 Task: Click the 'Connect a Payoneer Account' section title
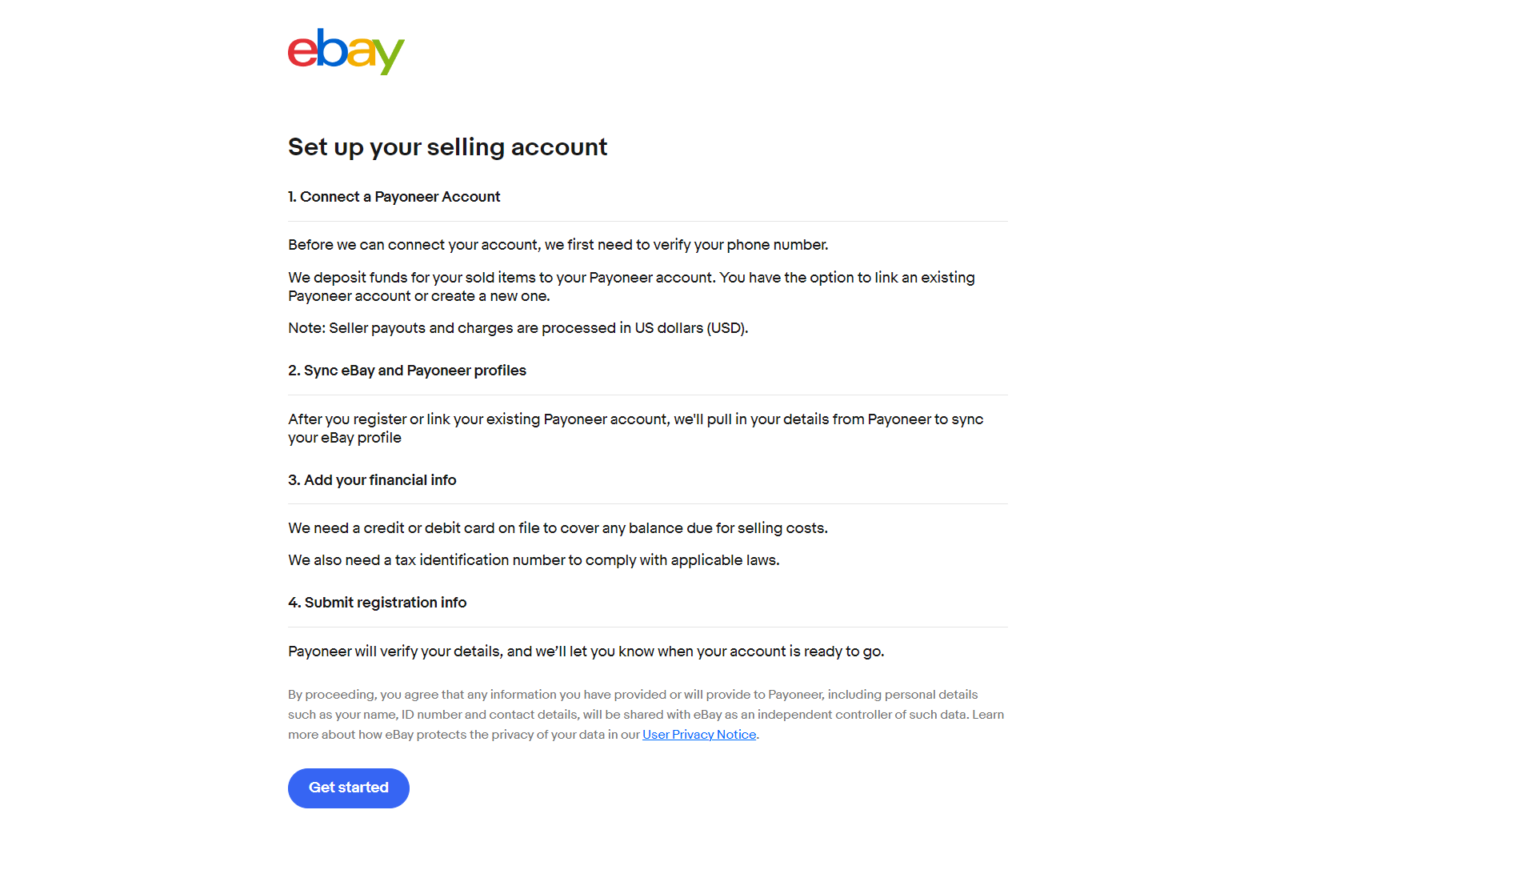394,196
